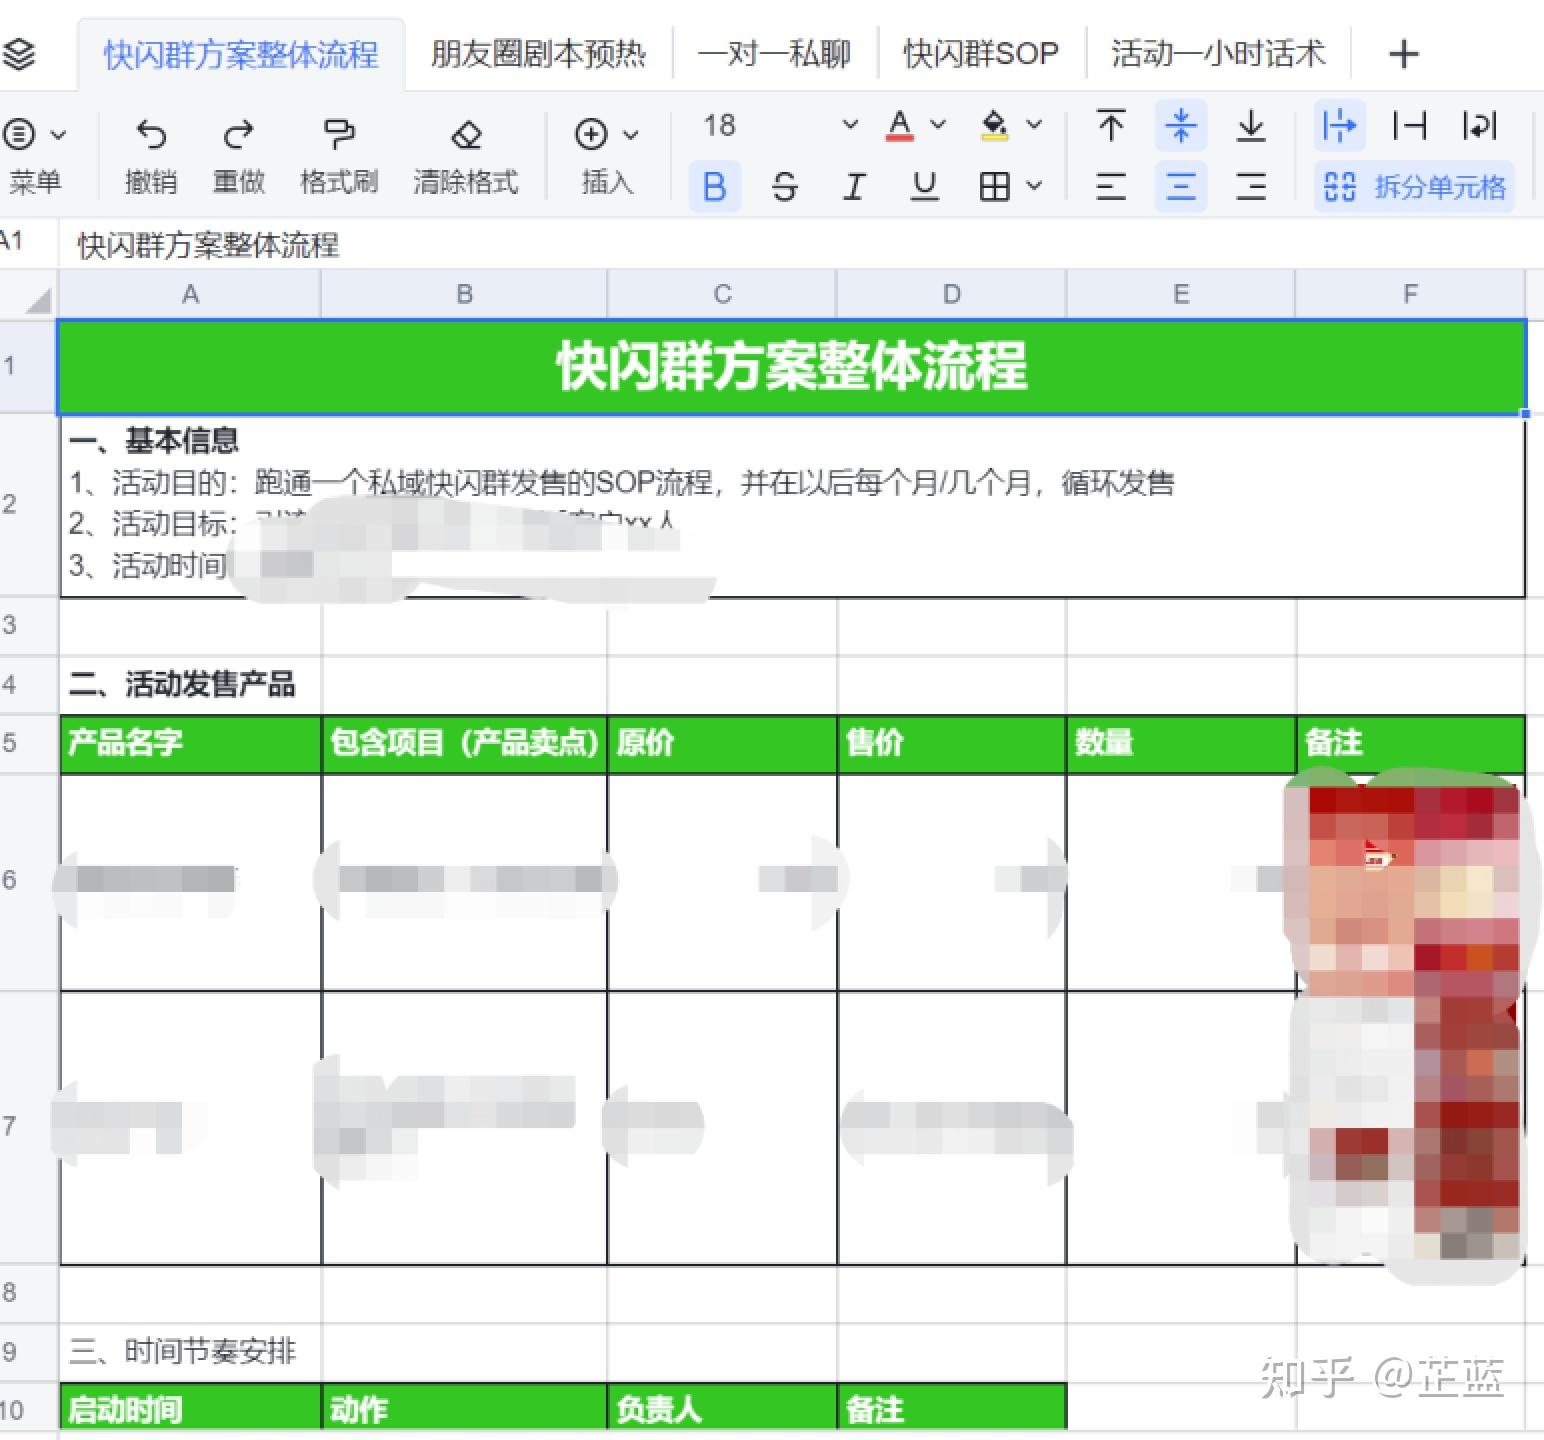1544x1440 pixels.
Task: Expand the menu (菜单) dropdown arrow
Action: [x=59, y=134]
